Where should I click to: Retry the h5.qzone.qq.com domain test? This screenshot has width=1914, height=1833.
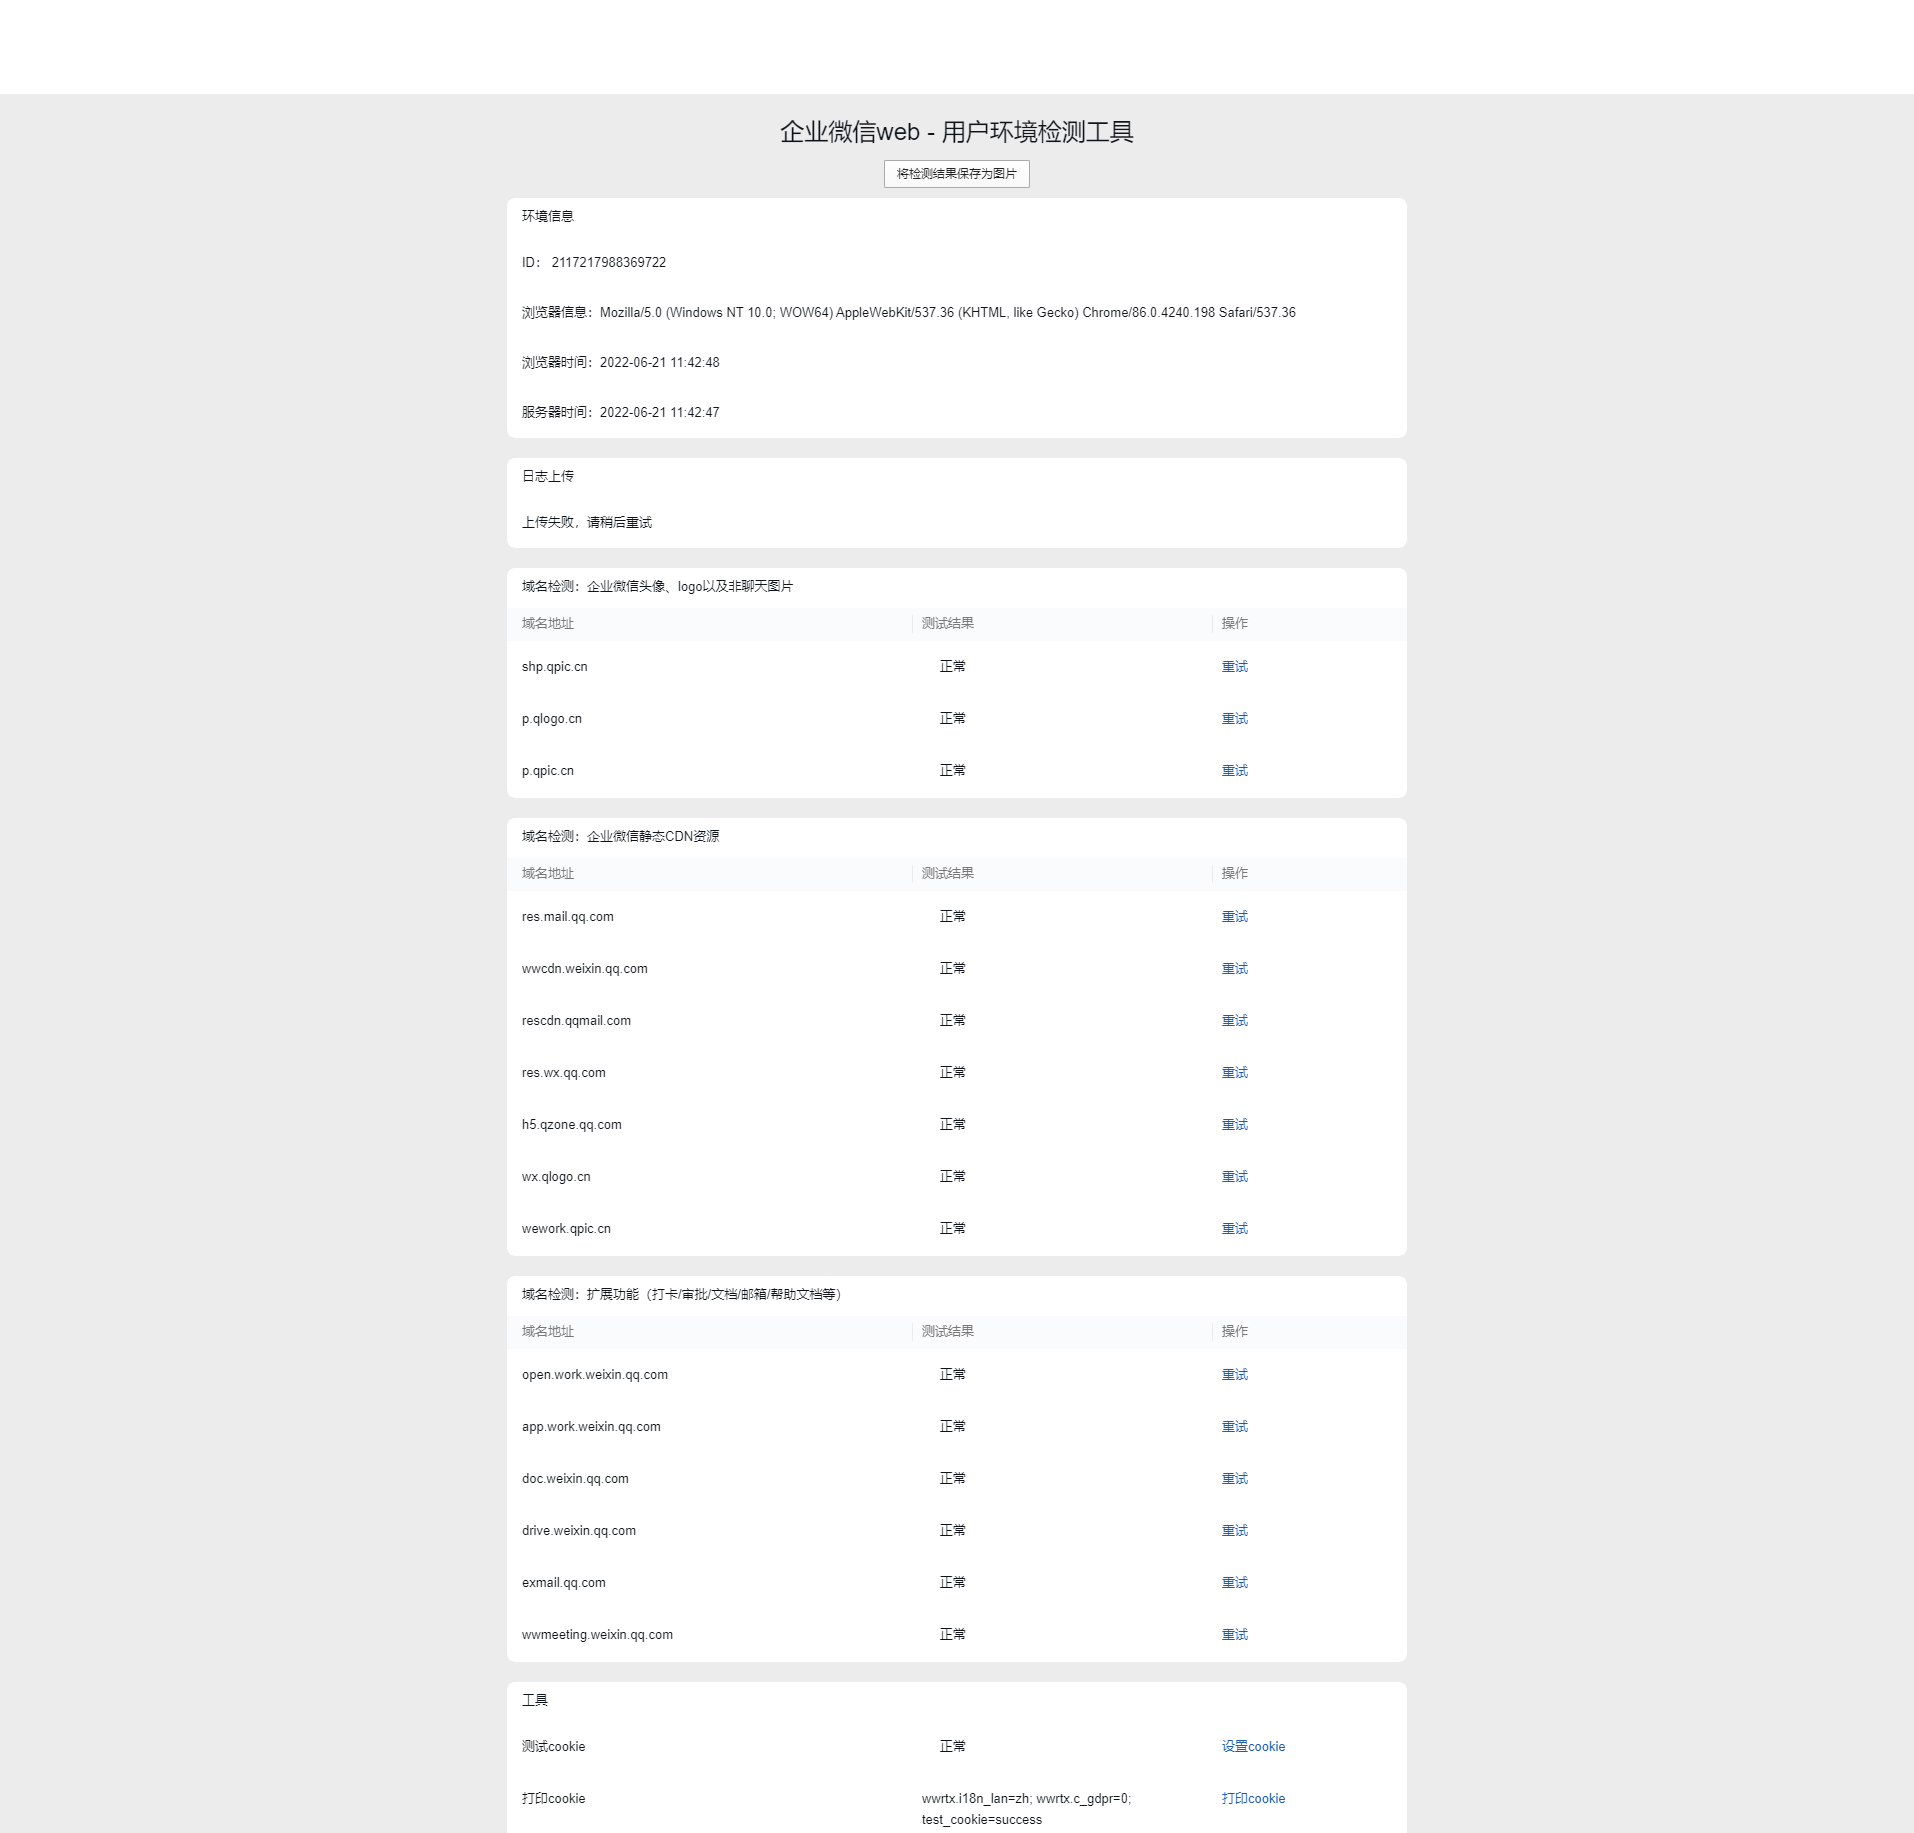1234,1125
